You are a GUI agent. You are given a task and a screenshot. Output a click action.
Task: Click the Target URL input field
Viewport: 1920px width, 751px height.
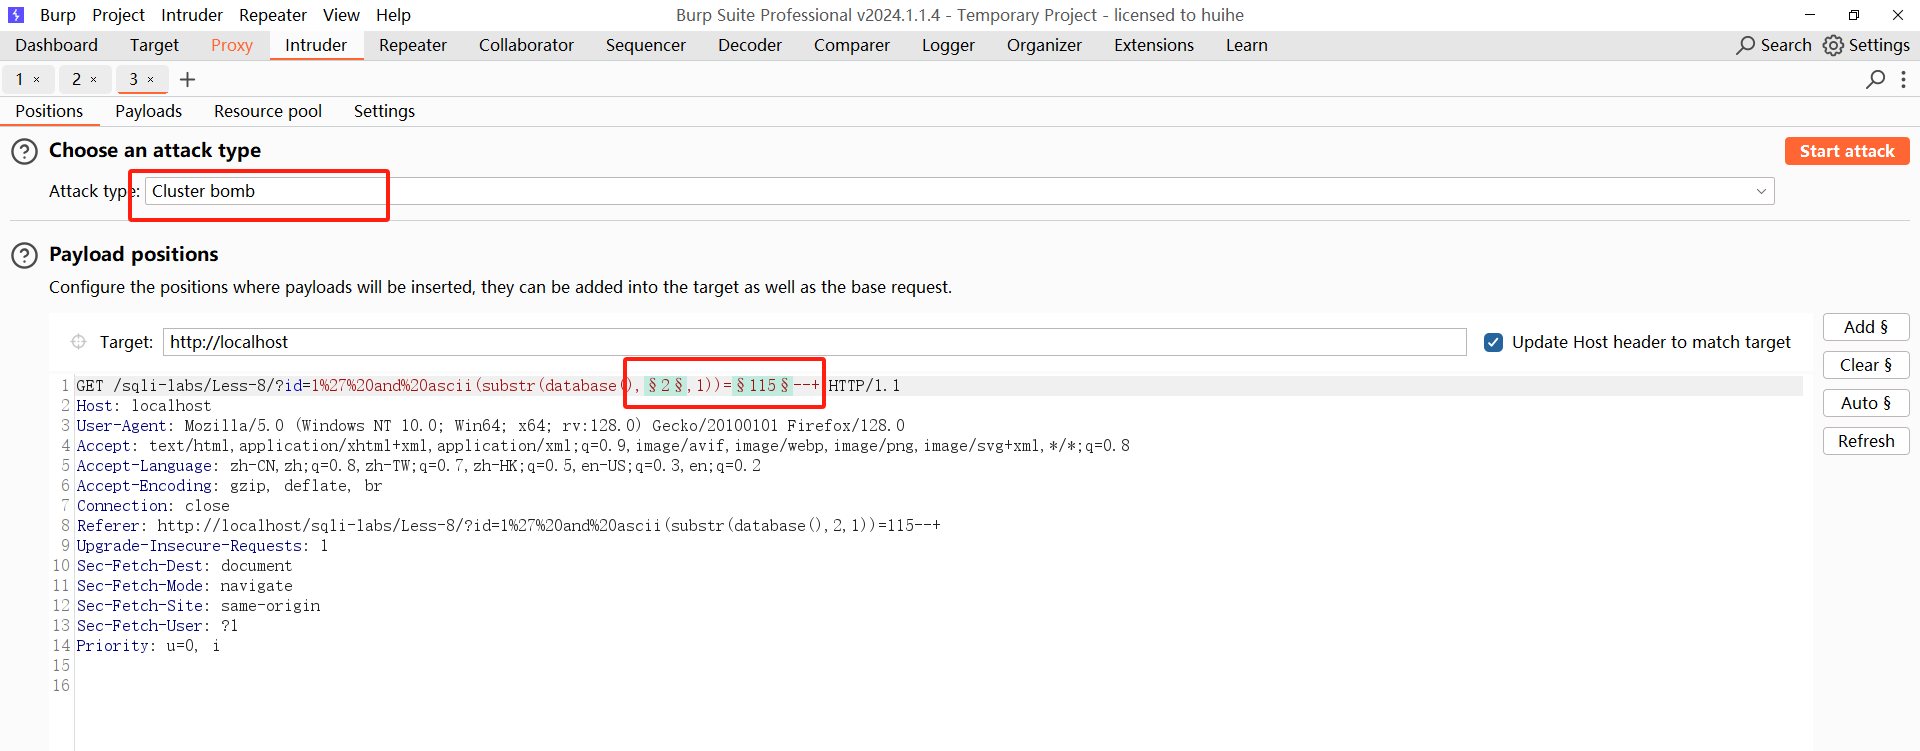[815, 342]
